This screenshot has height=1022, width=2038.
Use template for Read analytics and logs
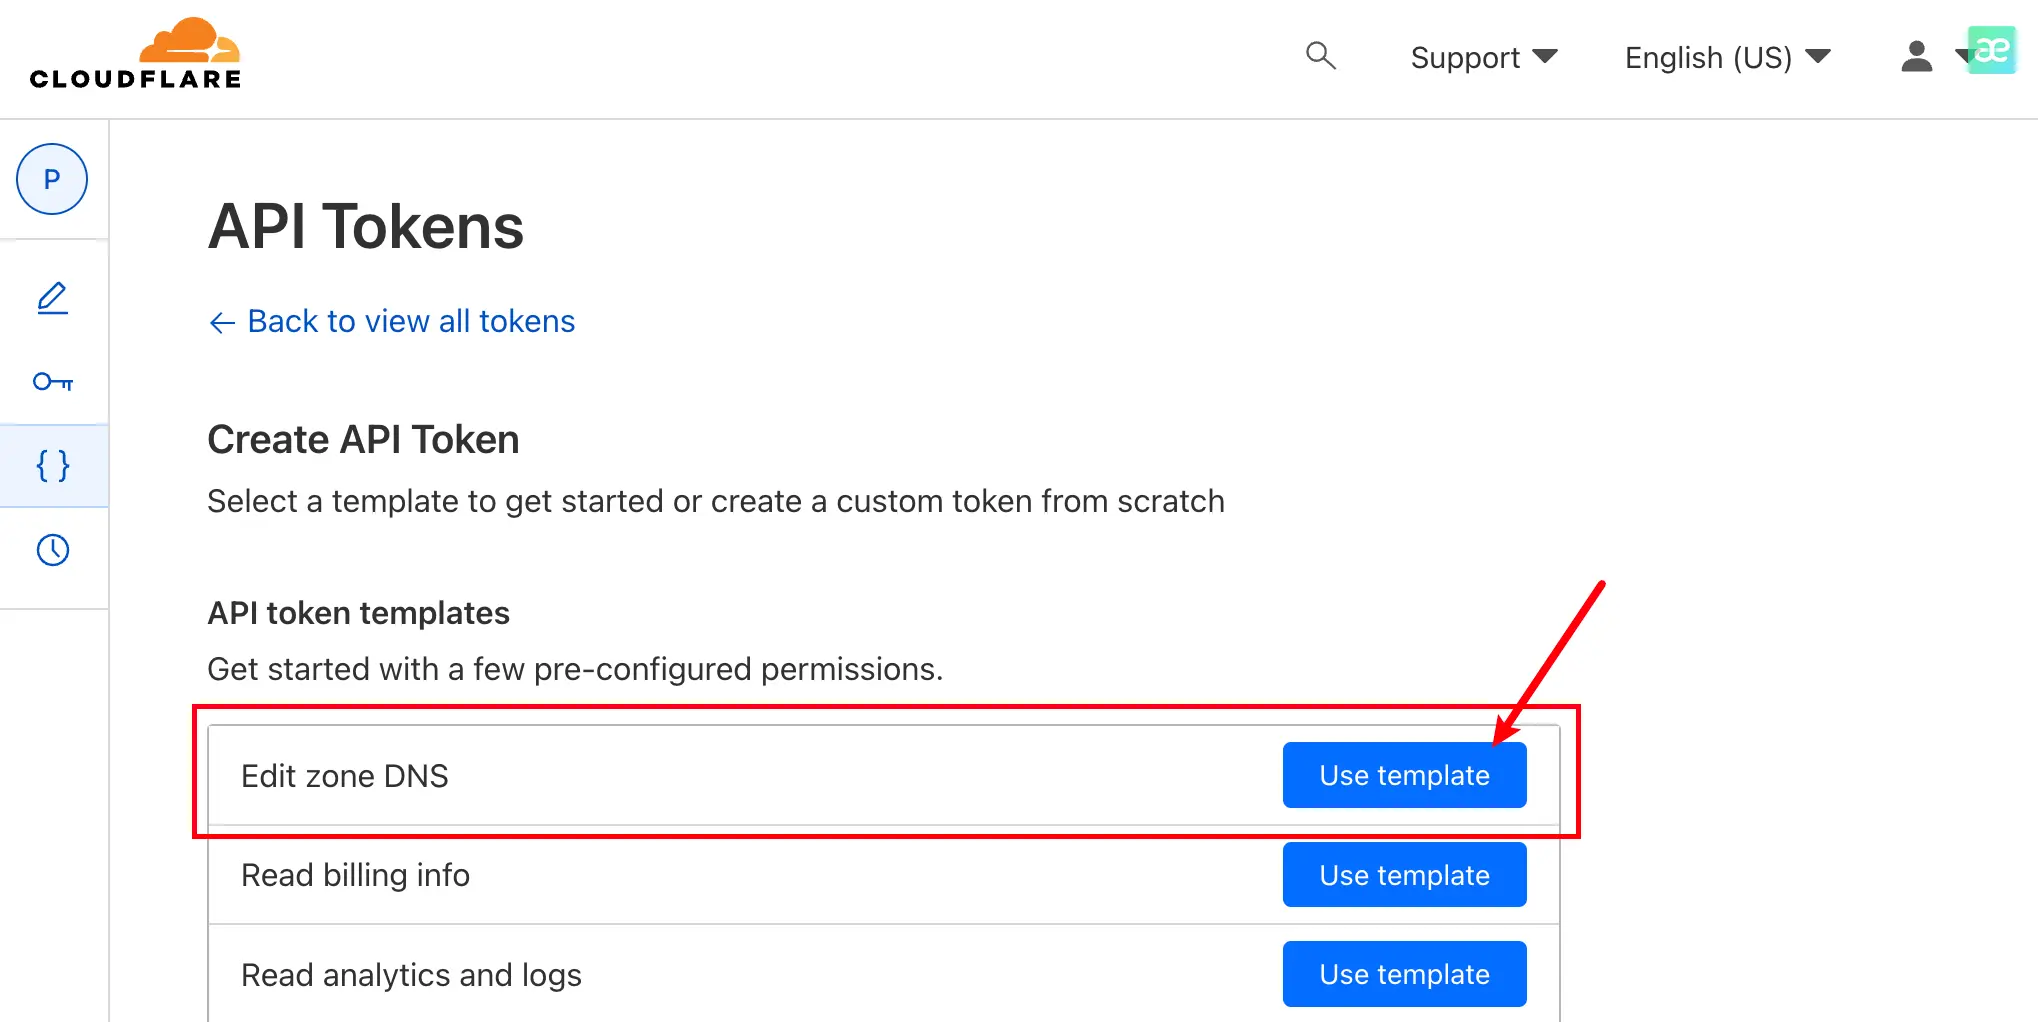pyautogui.click(x=1404, y=974)
